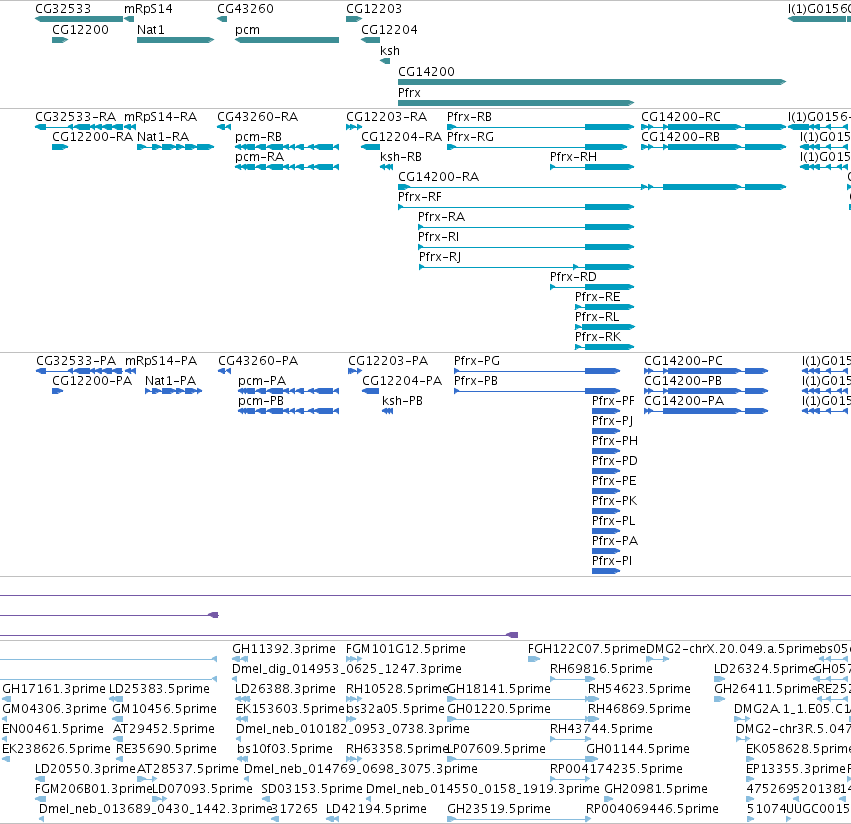Click EST AT29452.5prime label

coord(164,729)
